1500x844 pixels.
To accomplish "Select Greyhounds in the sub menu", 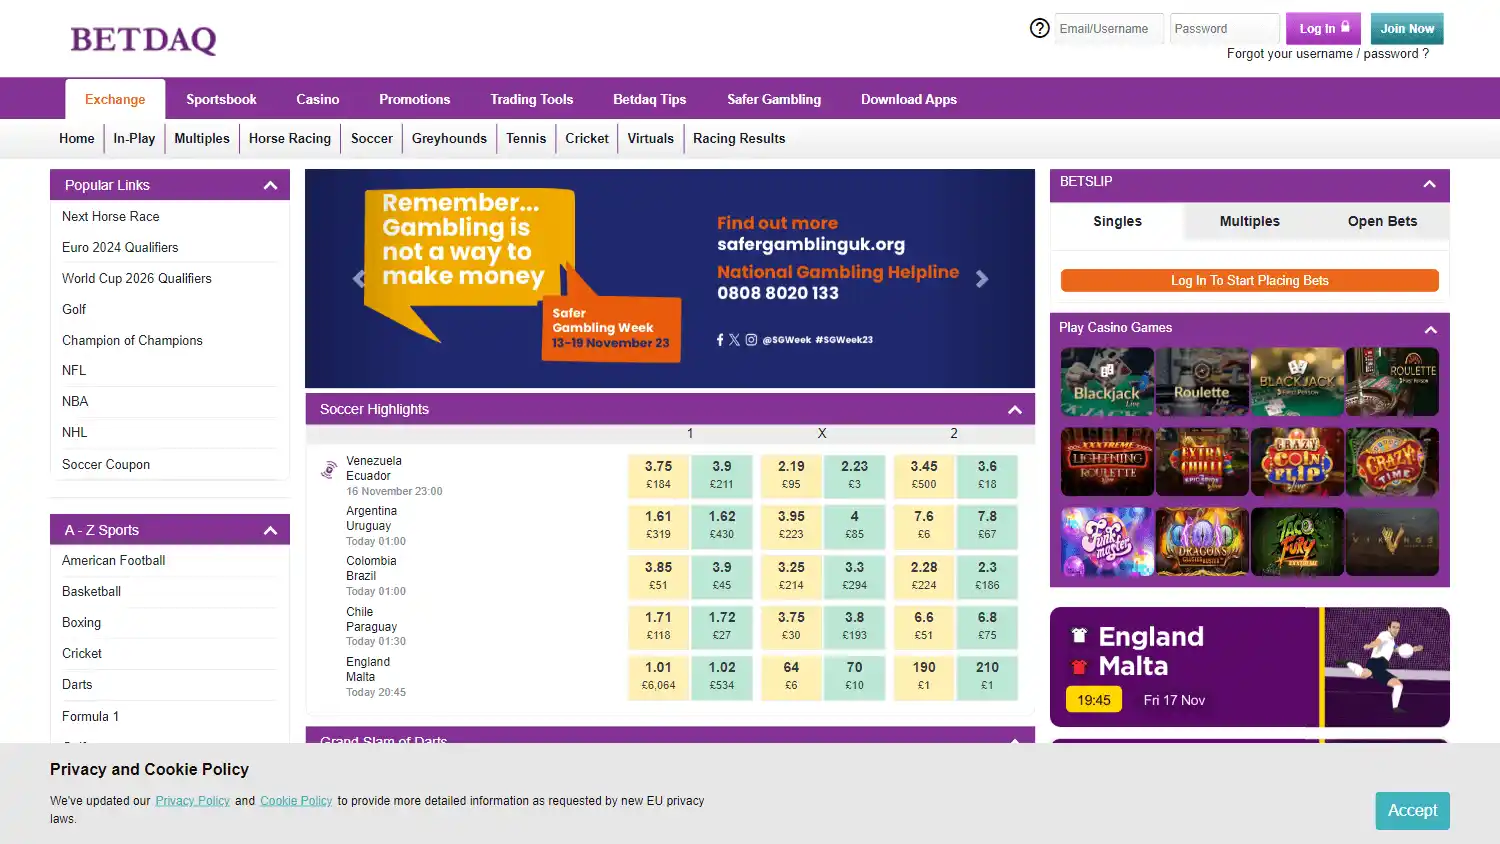I will [x=449, y=138].
